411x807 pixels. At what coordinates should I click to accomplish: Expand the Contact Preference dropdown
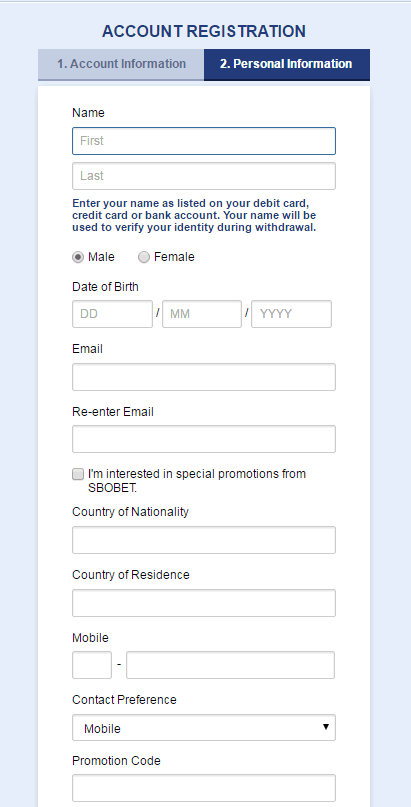pyautogui.click(x=204, y=727)
